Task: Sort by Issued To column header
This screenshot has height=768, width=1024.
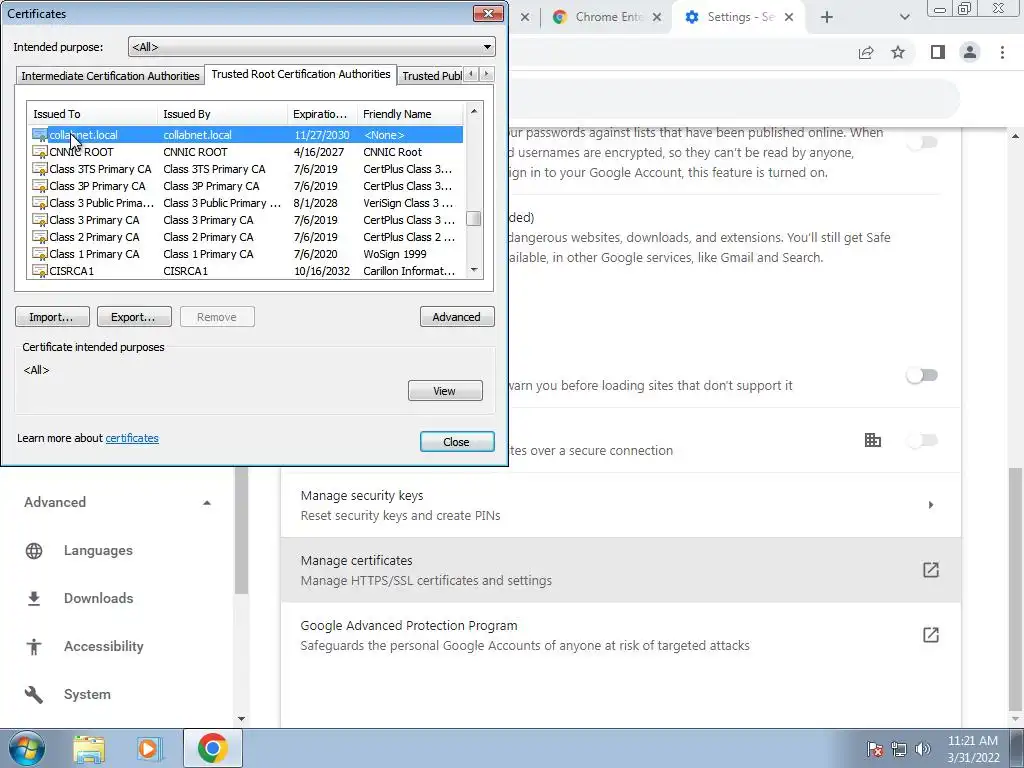Action: pyautogui.click(x=92, y=114)
